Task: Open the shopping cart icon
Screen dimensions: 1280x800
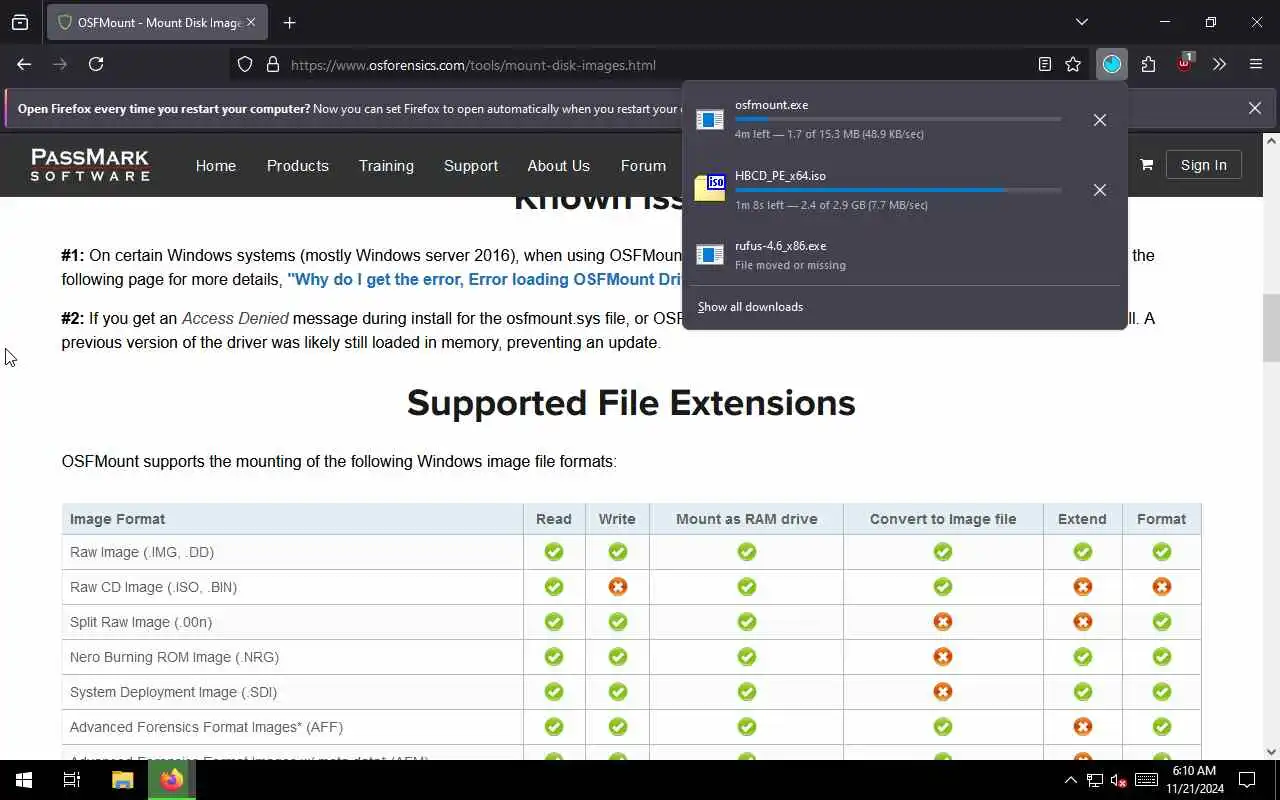Action: pos(1146,165)
